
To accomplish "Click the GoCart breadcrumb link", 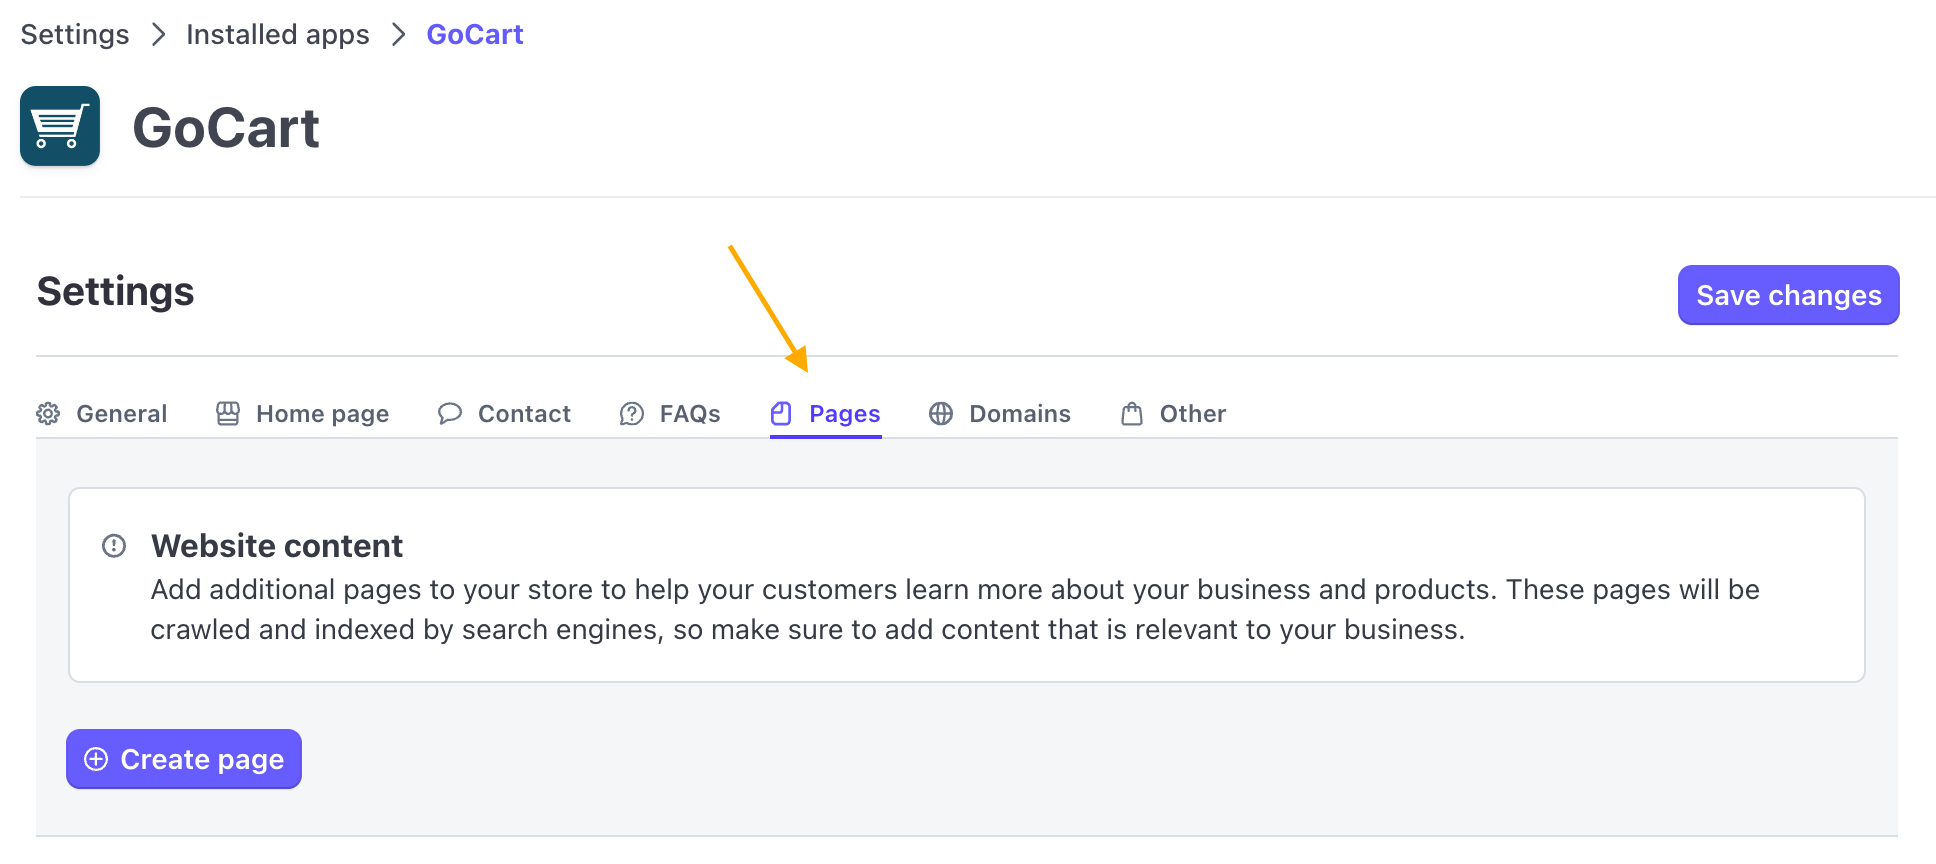I will pyautogui.click(x=474, y=33).
